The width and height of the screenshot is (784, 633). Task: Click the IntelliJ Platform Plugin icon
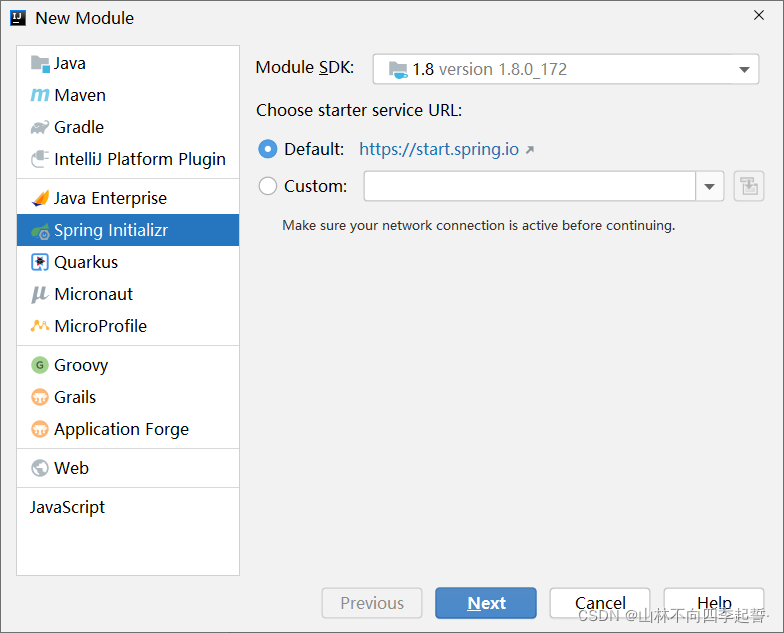(40, 159)
